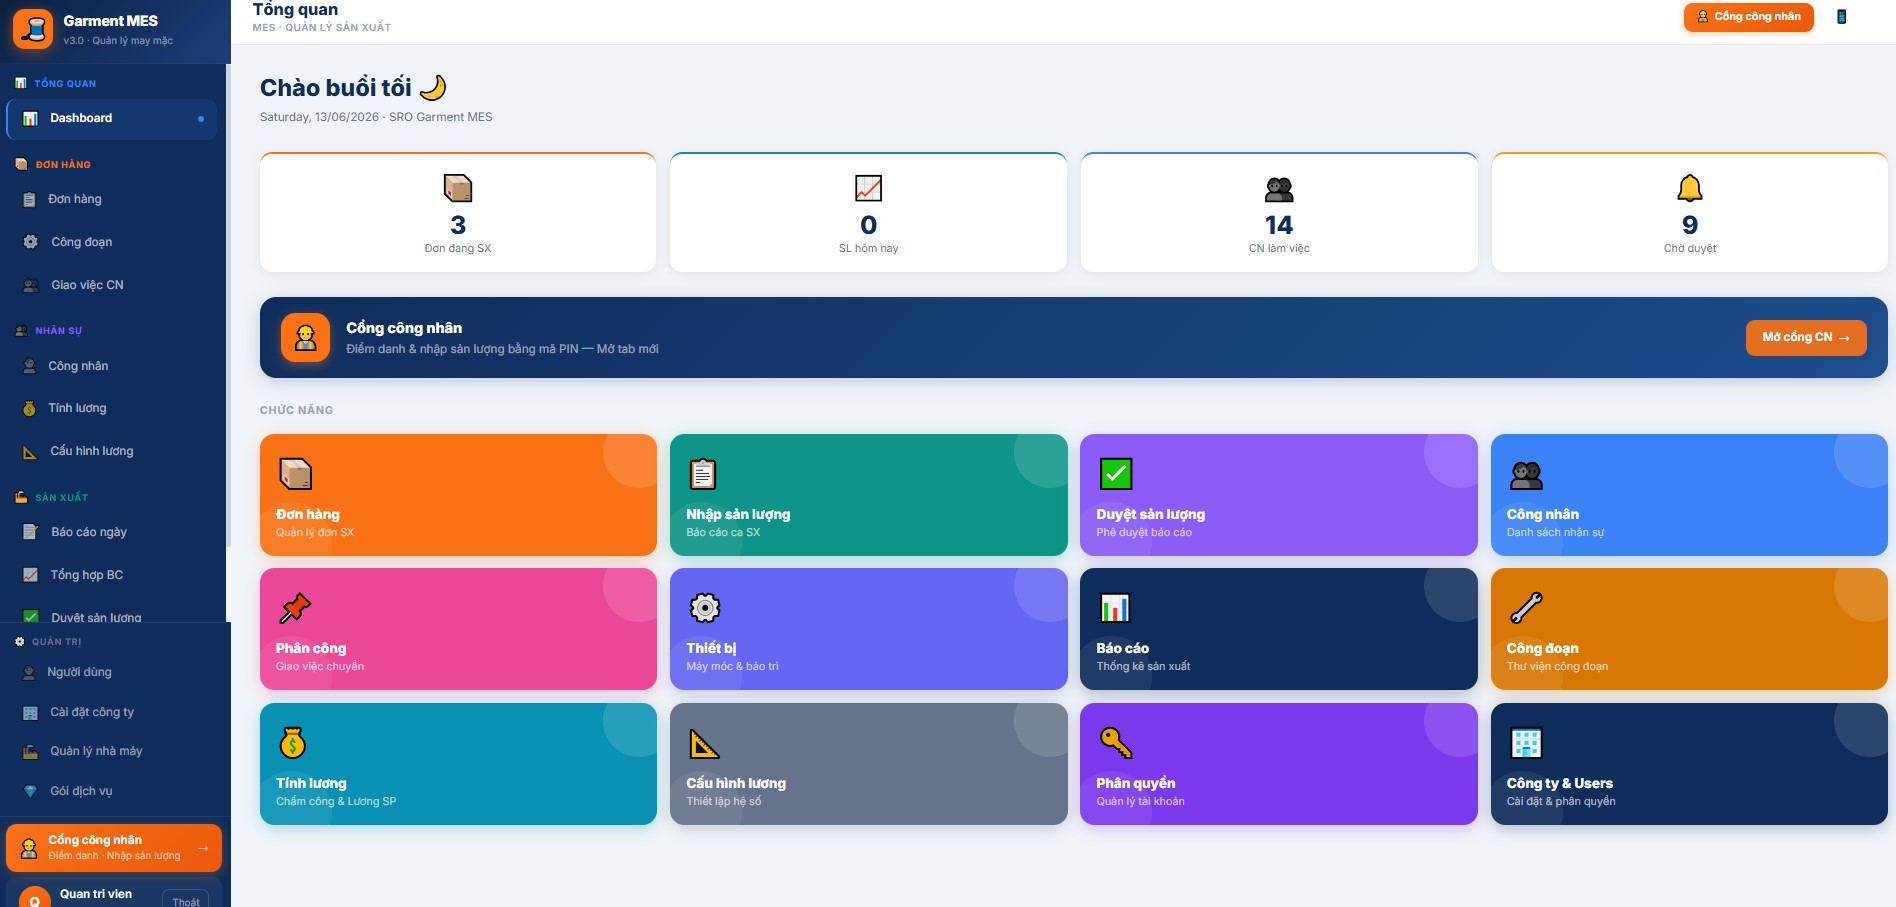Click the 'NHÂN SỰ' section header in sidebar
The height and width of the screenshot is (907, 1896).
coord(59,331)
